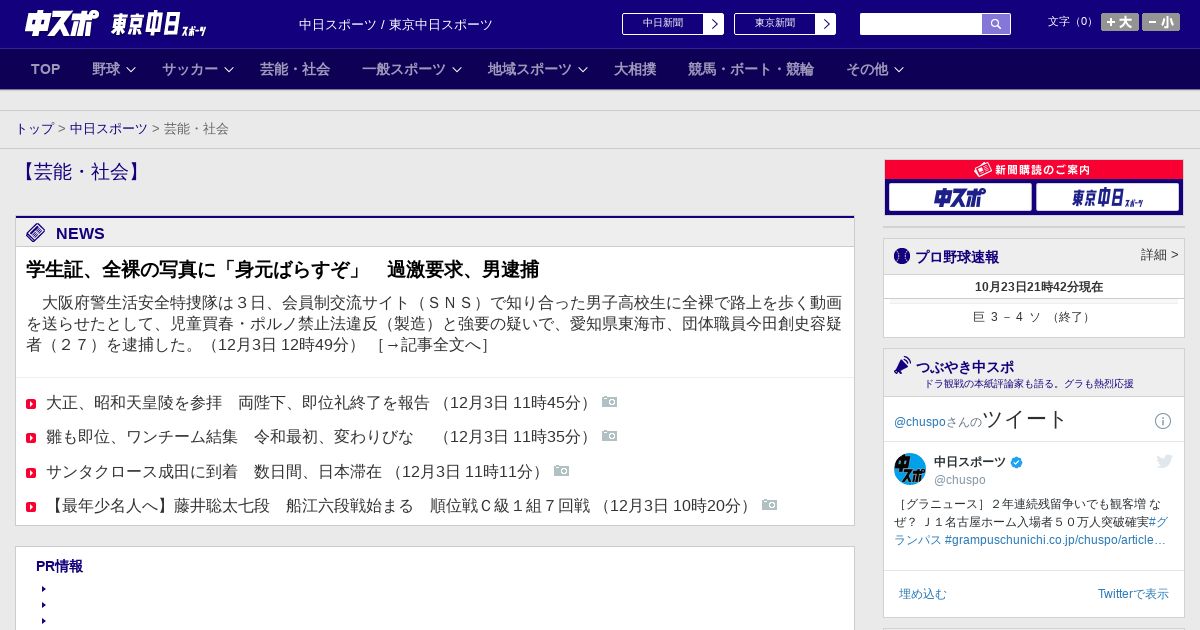
Task: Expand the 野球 menu
Action: pyautogui.click(x=114, y=69)
